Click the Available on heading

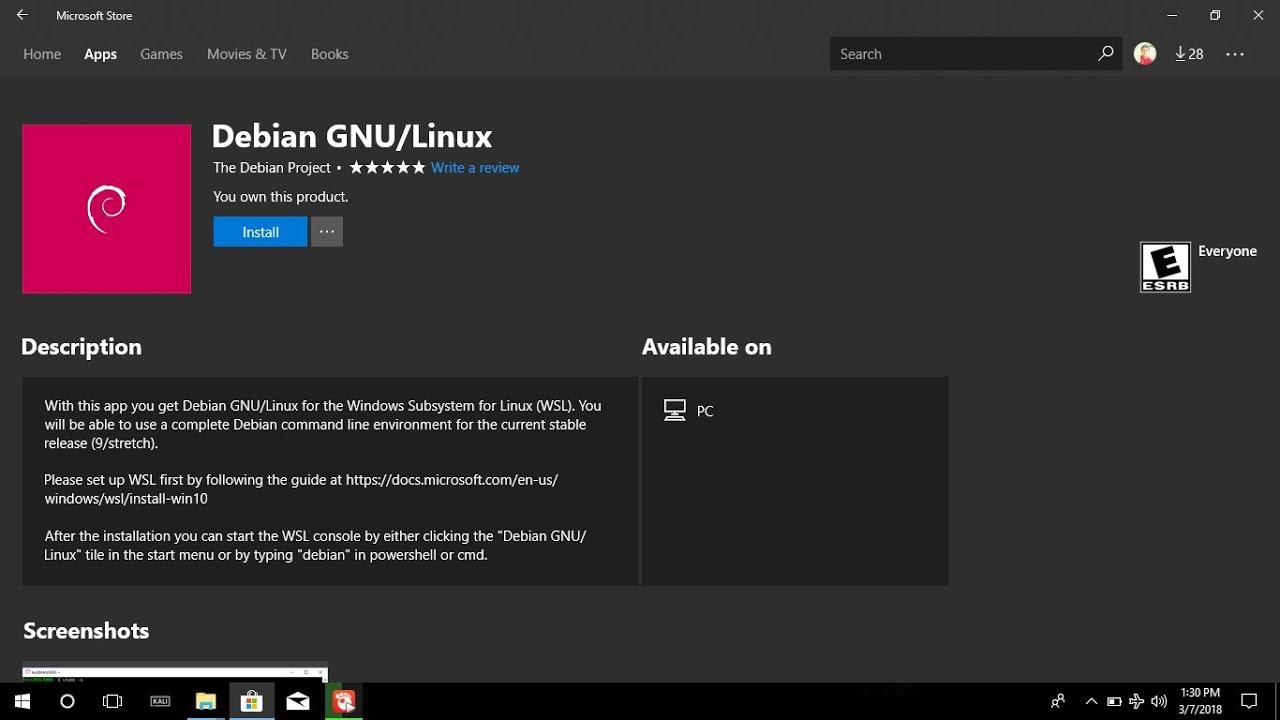707,347
